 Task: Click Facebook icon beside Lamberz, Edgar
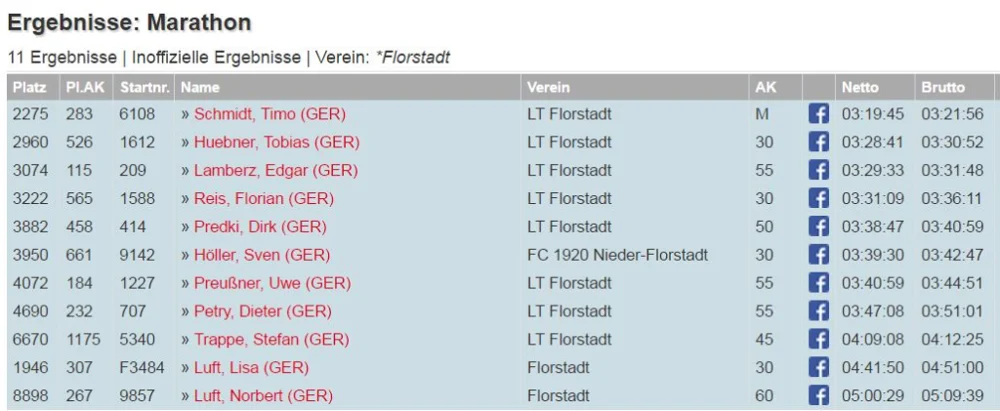click(818, 170)
